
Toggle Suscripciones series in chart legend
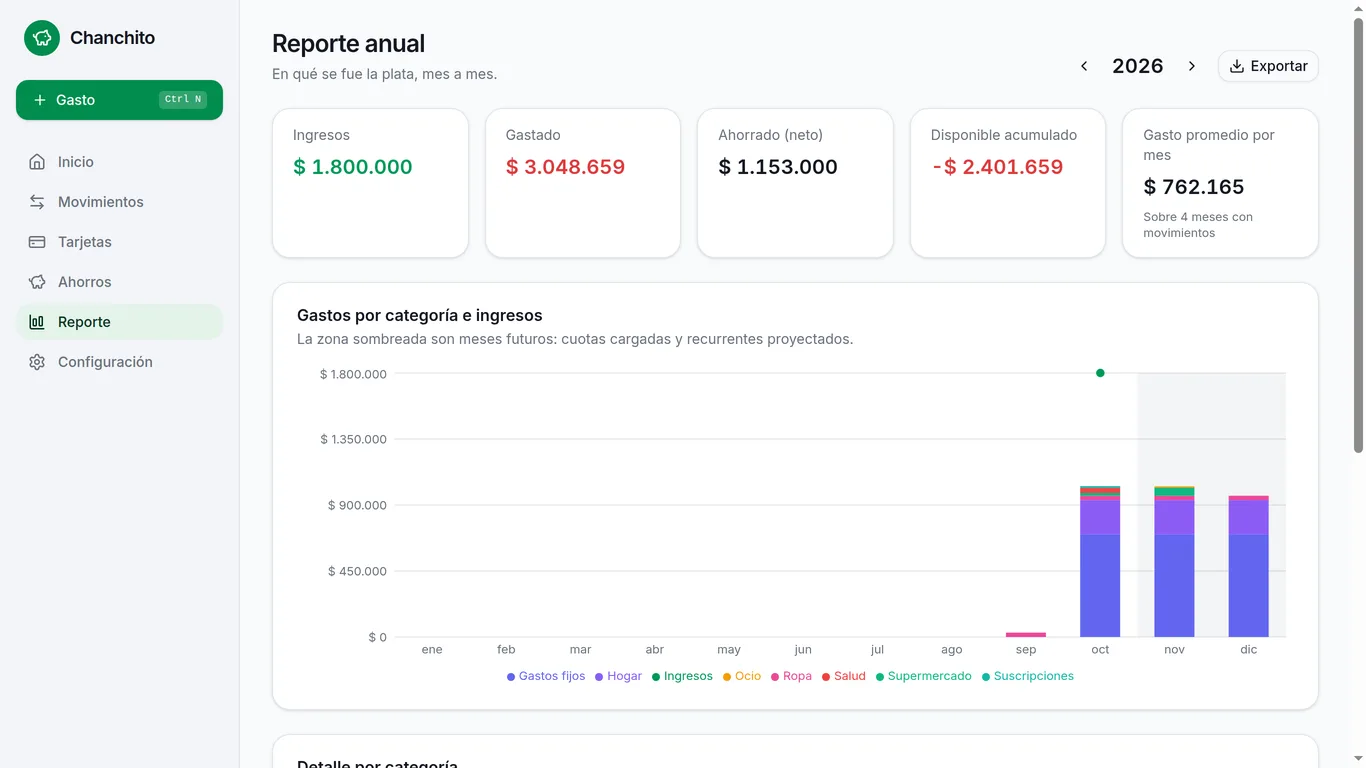click(1027, 676)
